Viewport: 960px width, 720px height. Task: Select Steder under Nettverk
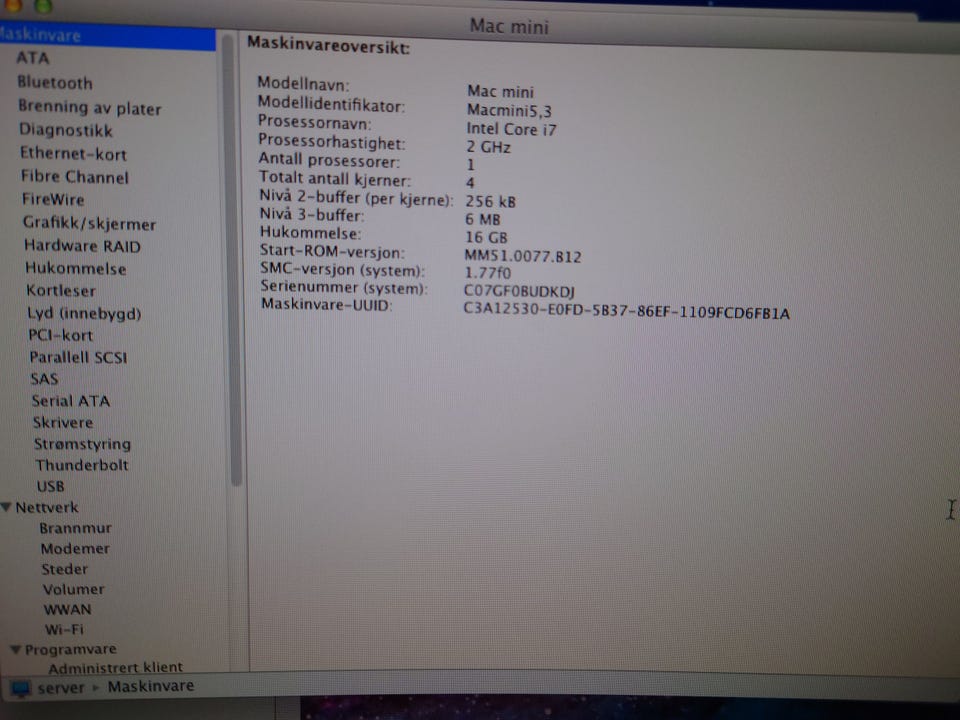click(65, 569)
